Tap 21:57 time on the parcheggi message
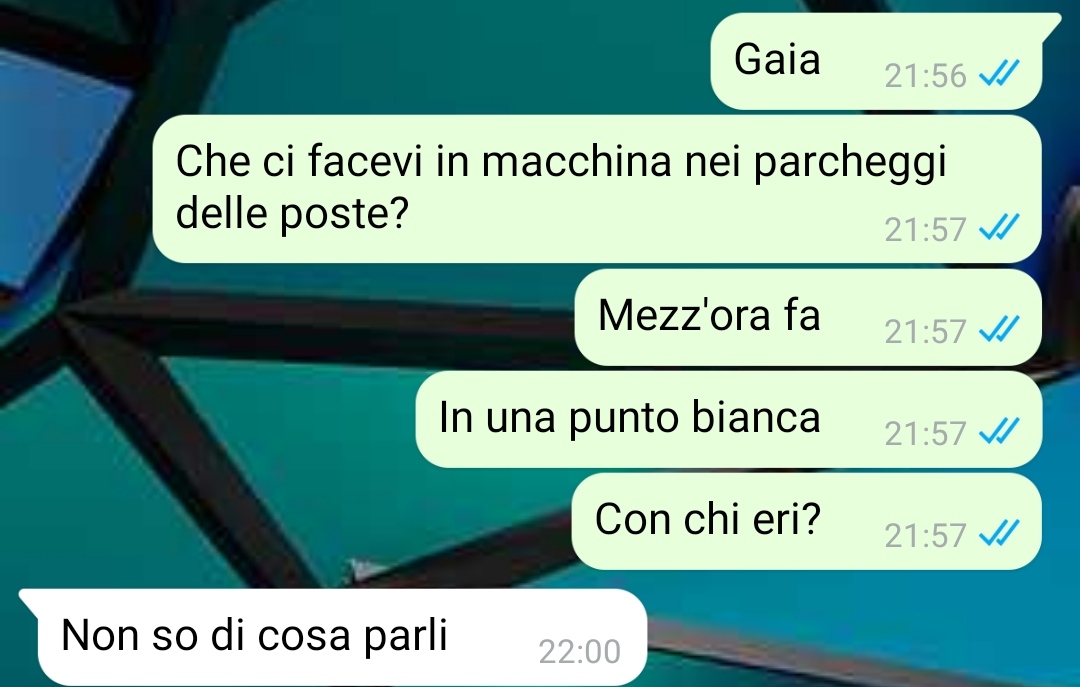Screen dimensions: 1080x687 [x=925, y=230]
